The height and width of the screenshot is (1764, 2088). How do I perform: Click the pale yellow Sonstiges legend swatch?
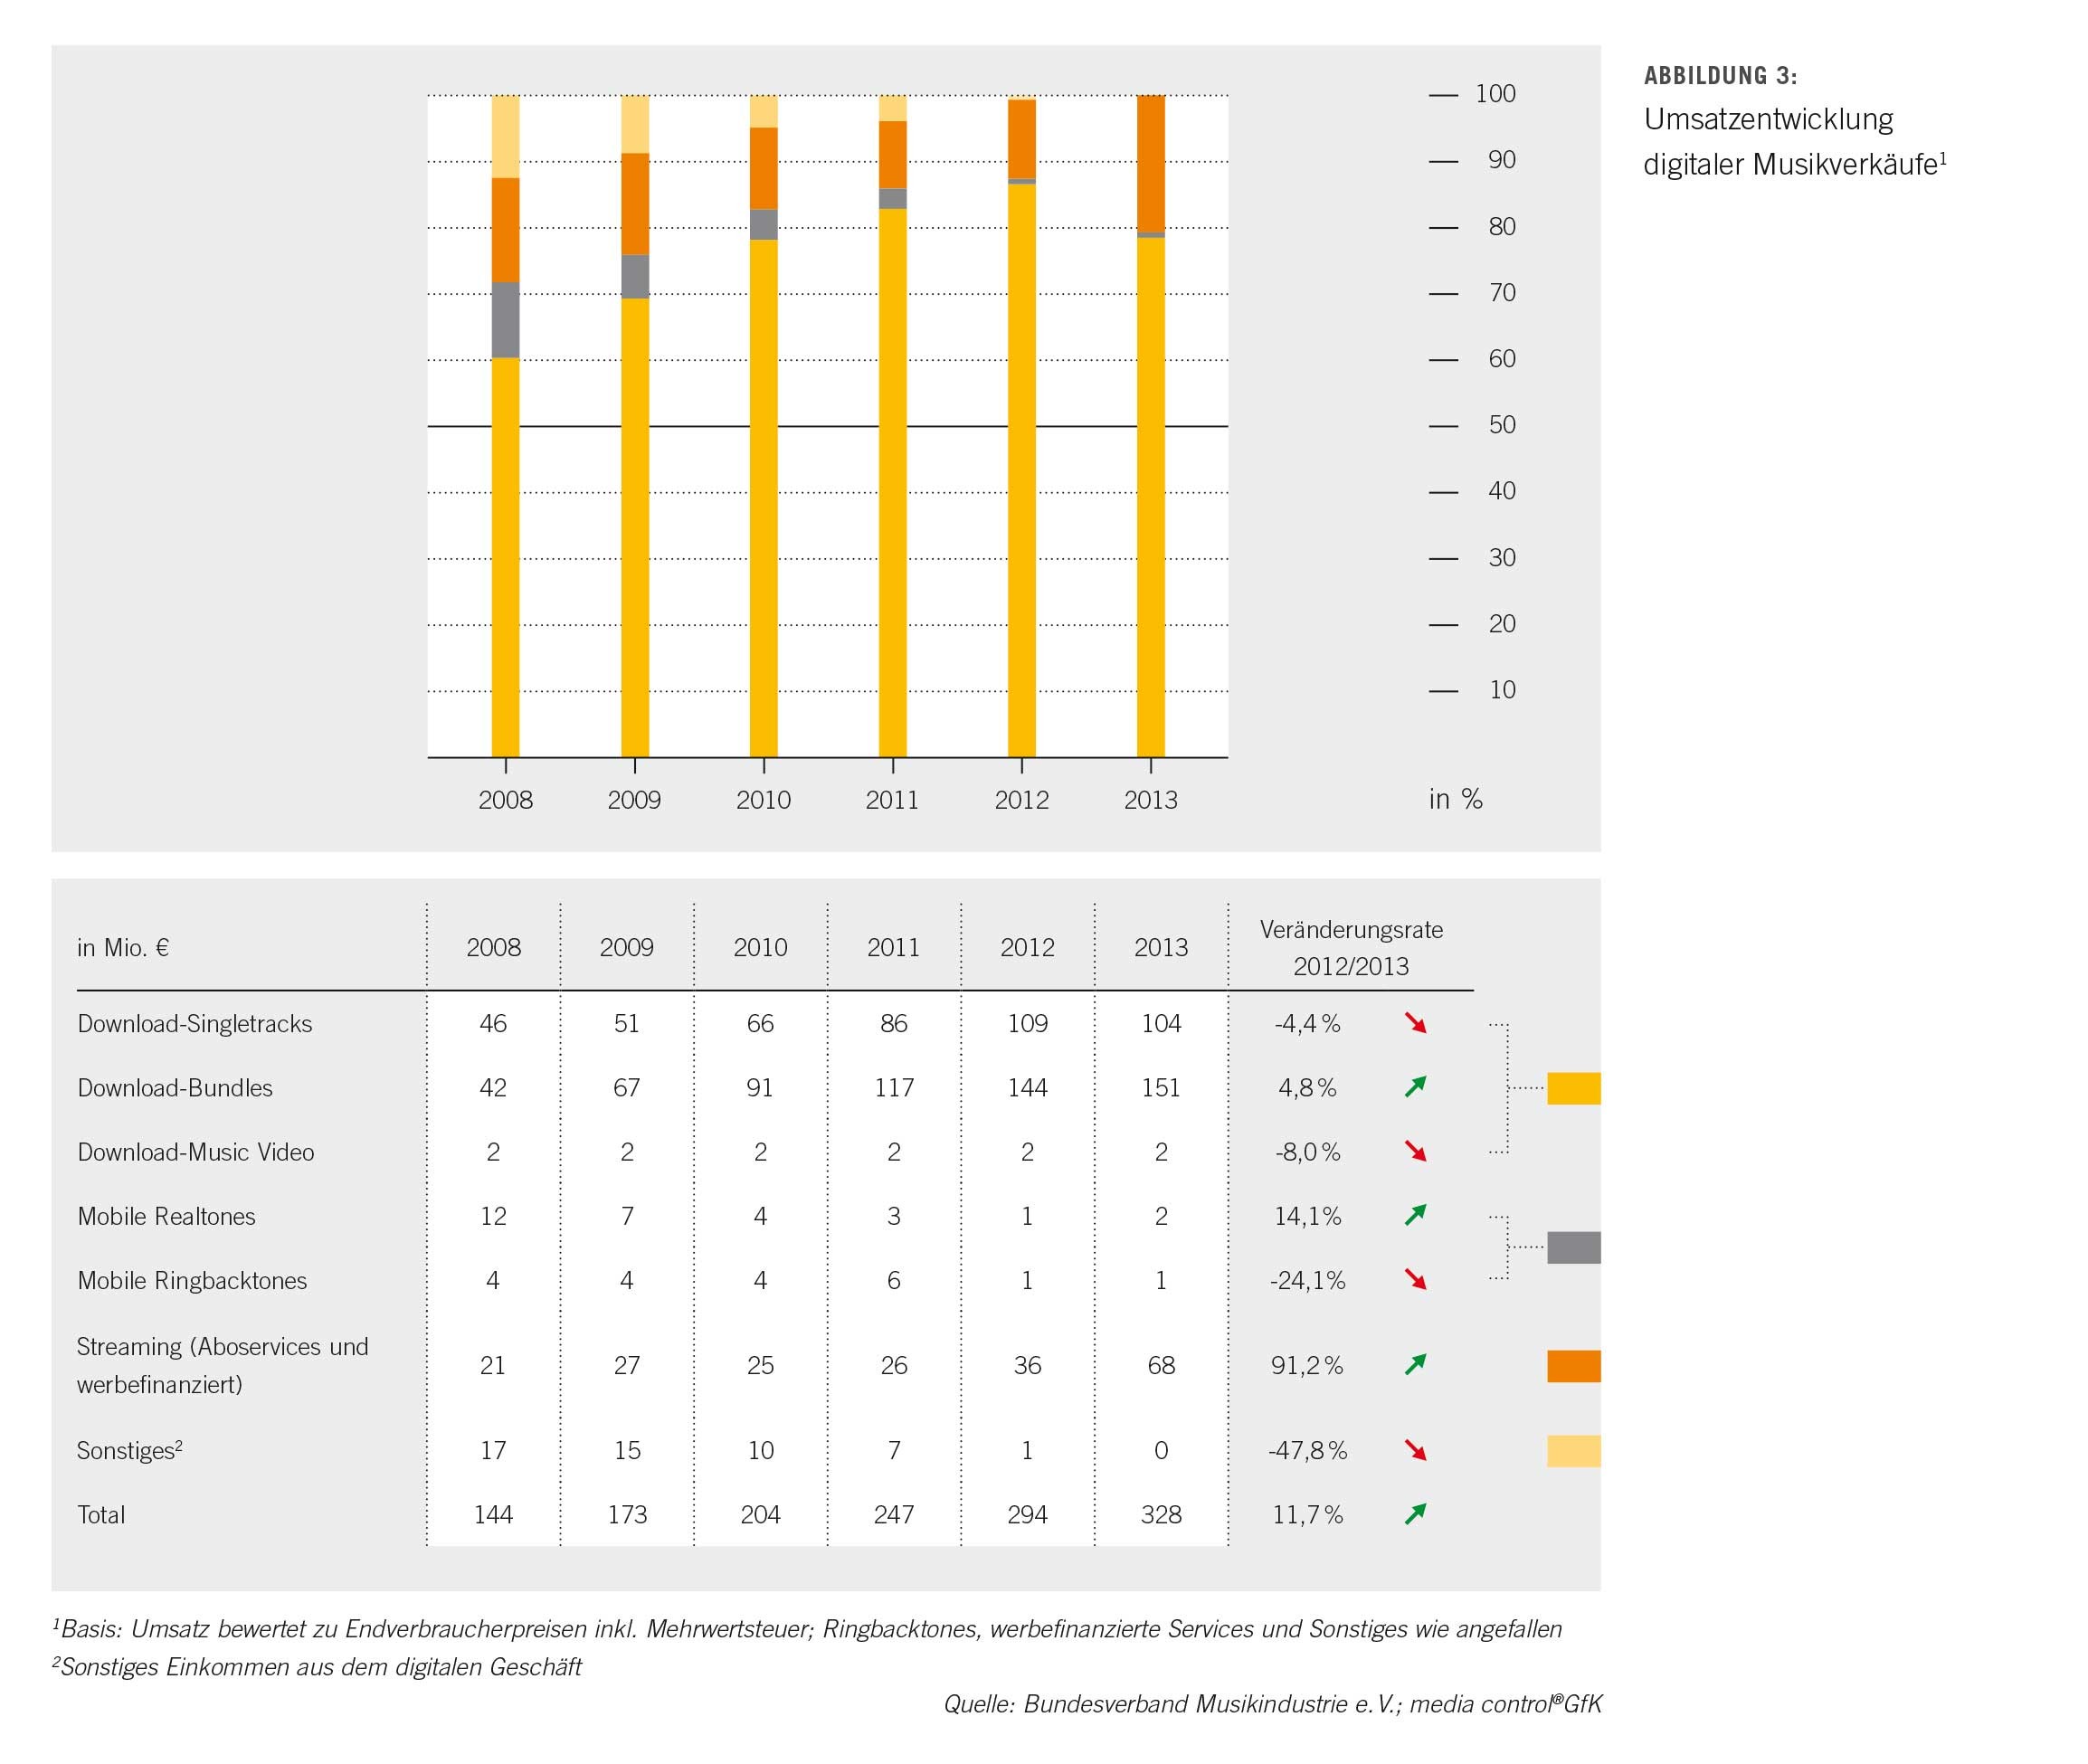pos(1573,1451)
